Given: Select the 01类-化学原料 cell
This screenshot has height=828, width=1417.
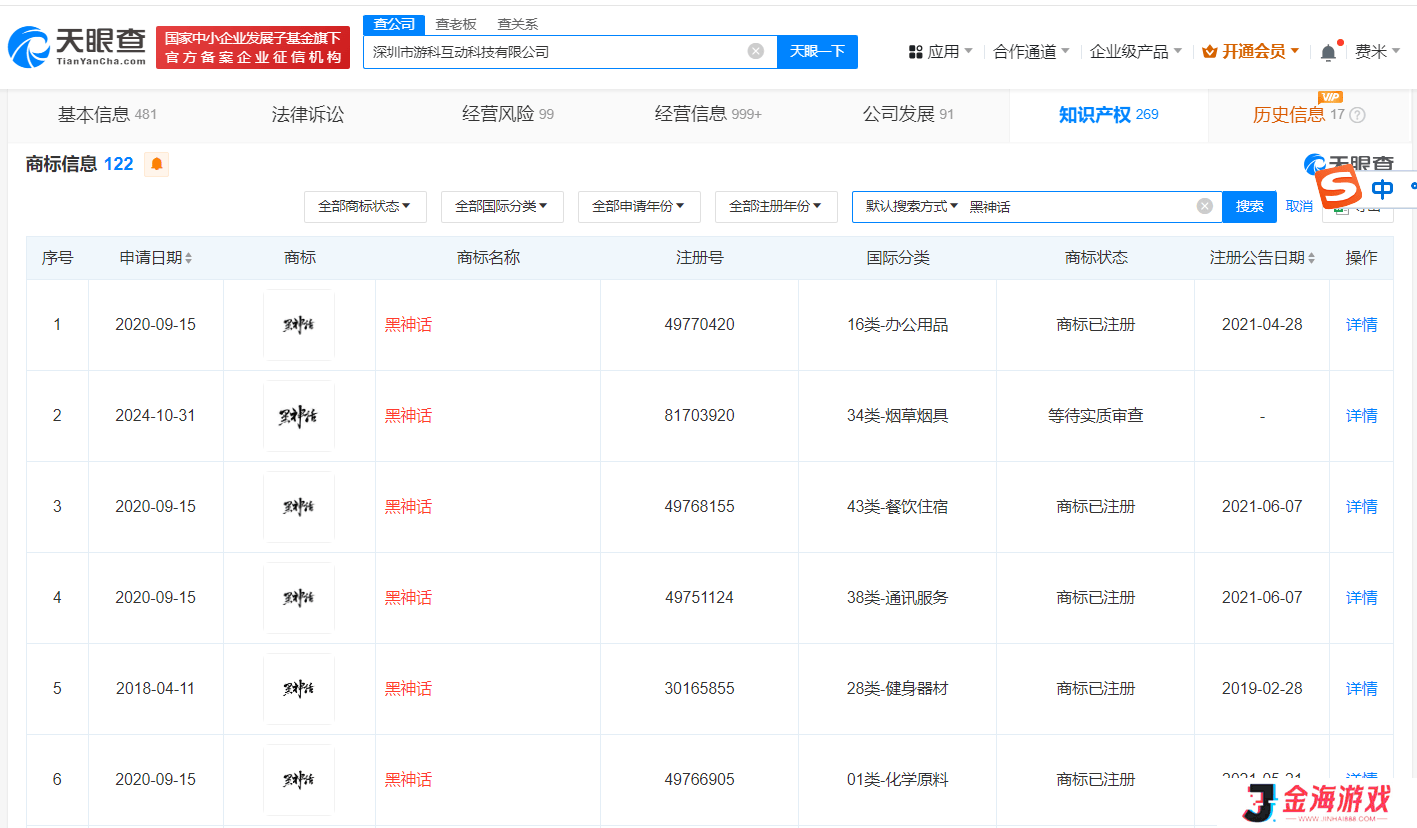Looking at the screenshot, I should tap(897, 780).
